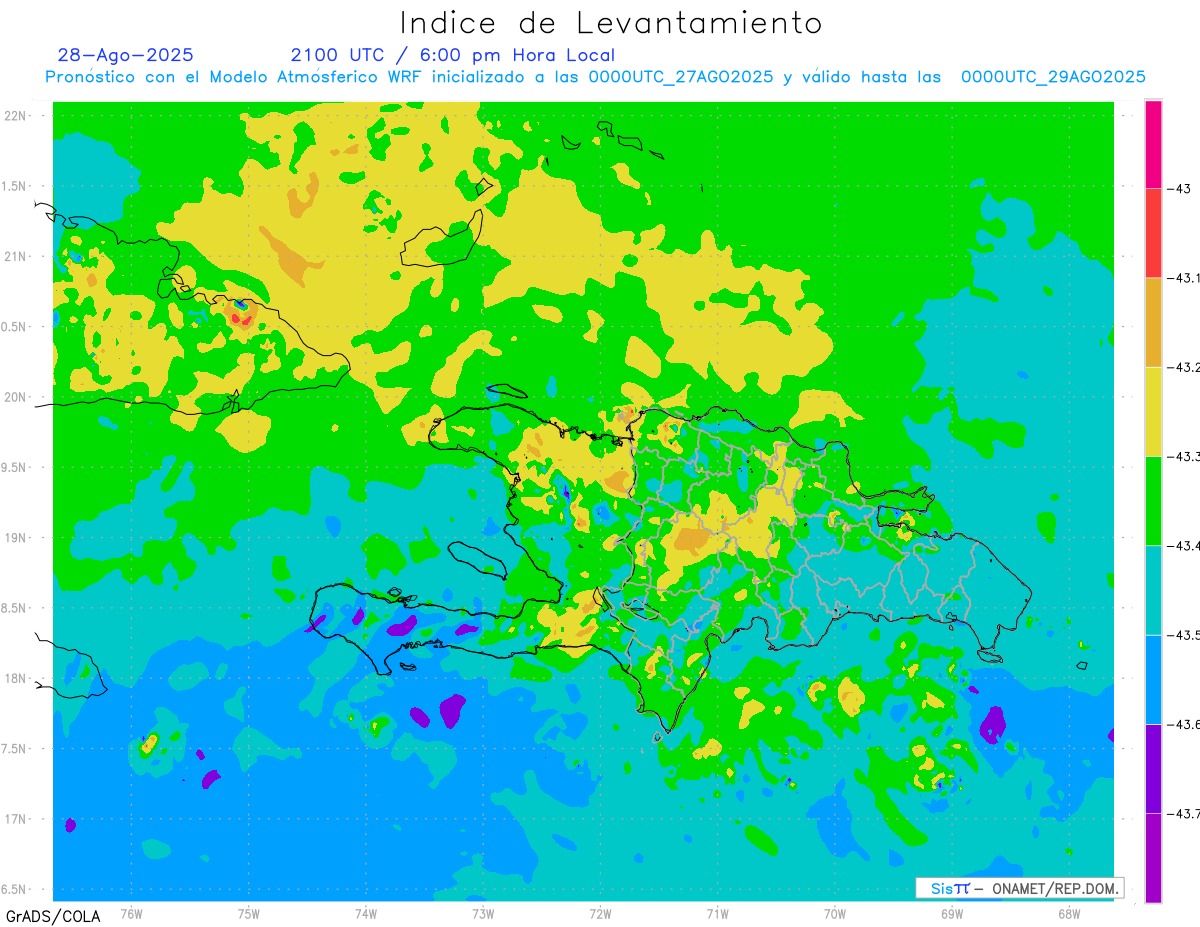This screenshot has width=1200, height=927.
Task: Click the '21N' latitude label
Action: (x=15, y=256)
